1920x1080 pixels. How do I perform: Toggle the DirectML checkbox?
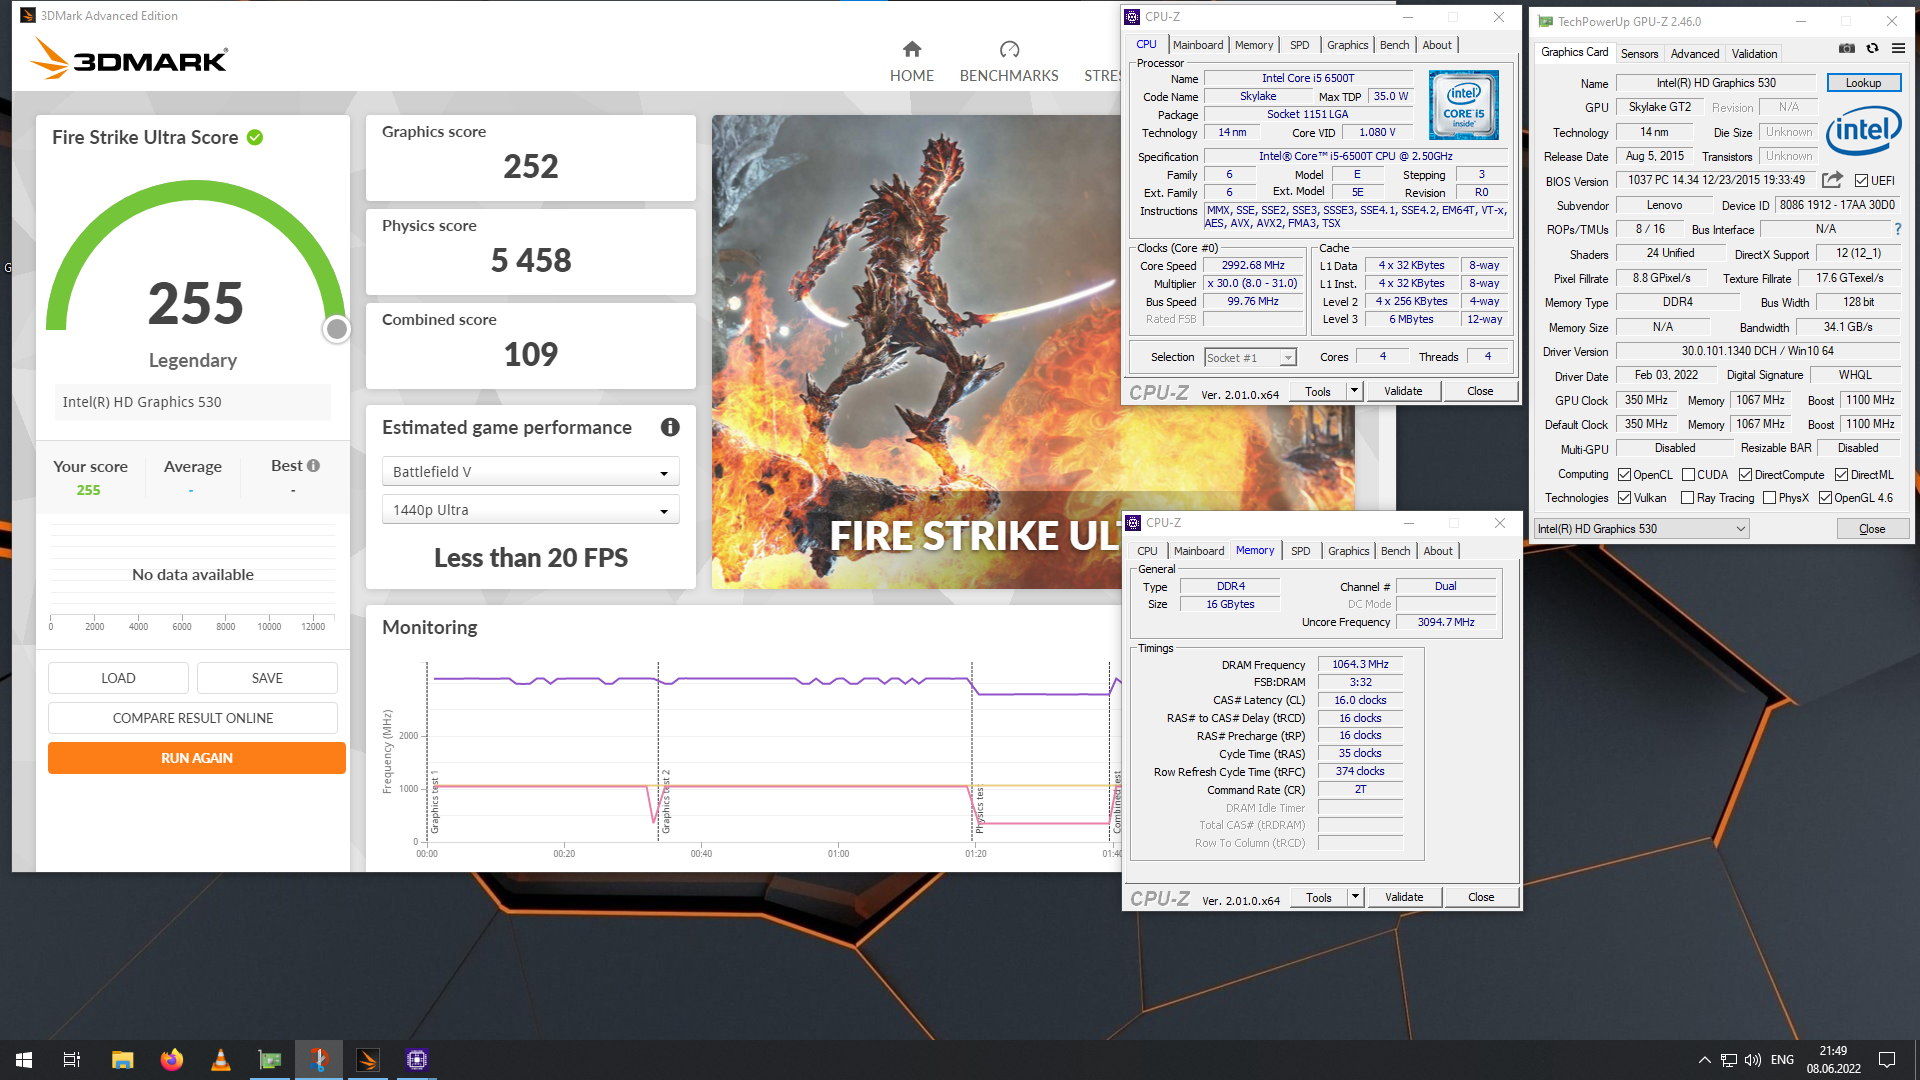coord(1841,475)
